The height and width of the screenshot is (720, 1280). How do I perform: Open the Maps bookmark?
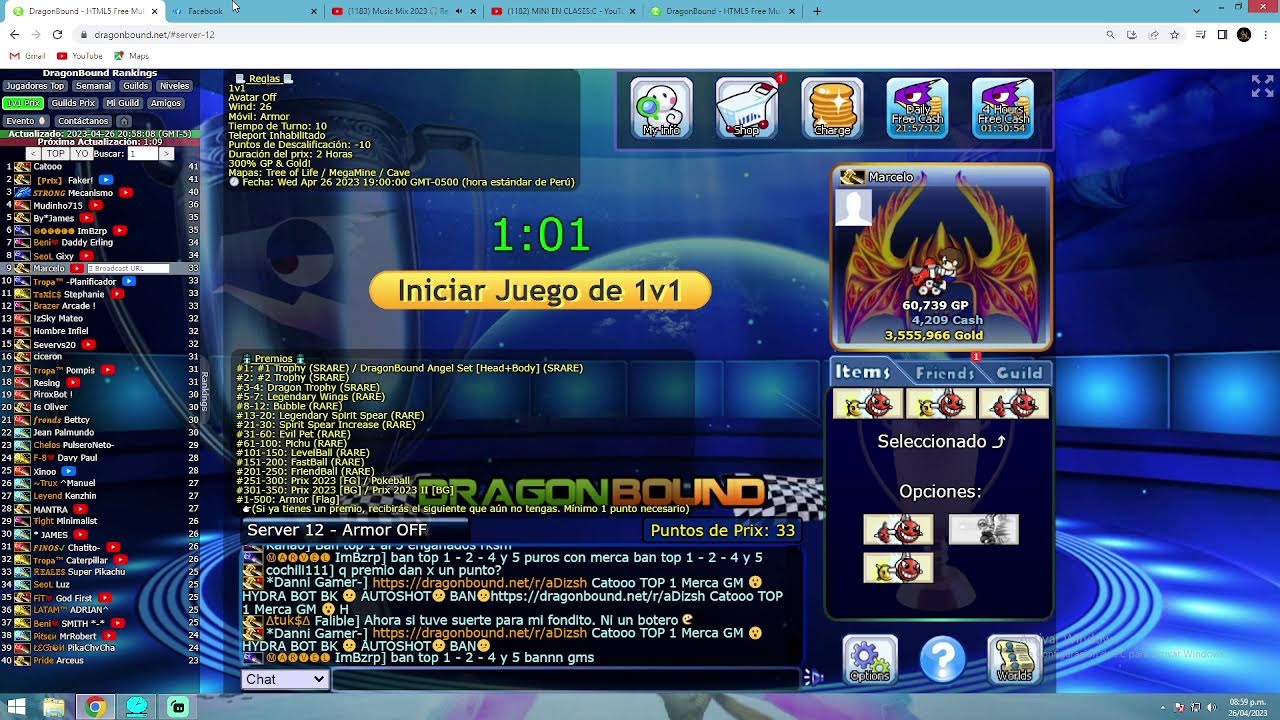tap(131, 56)
